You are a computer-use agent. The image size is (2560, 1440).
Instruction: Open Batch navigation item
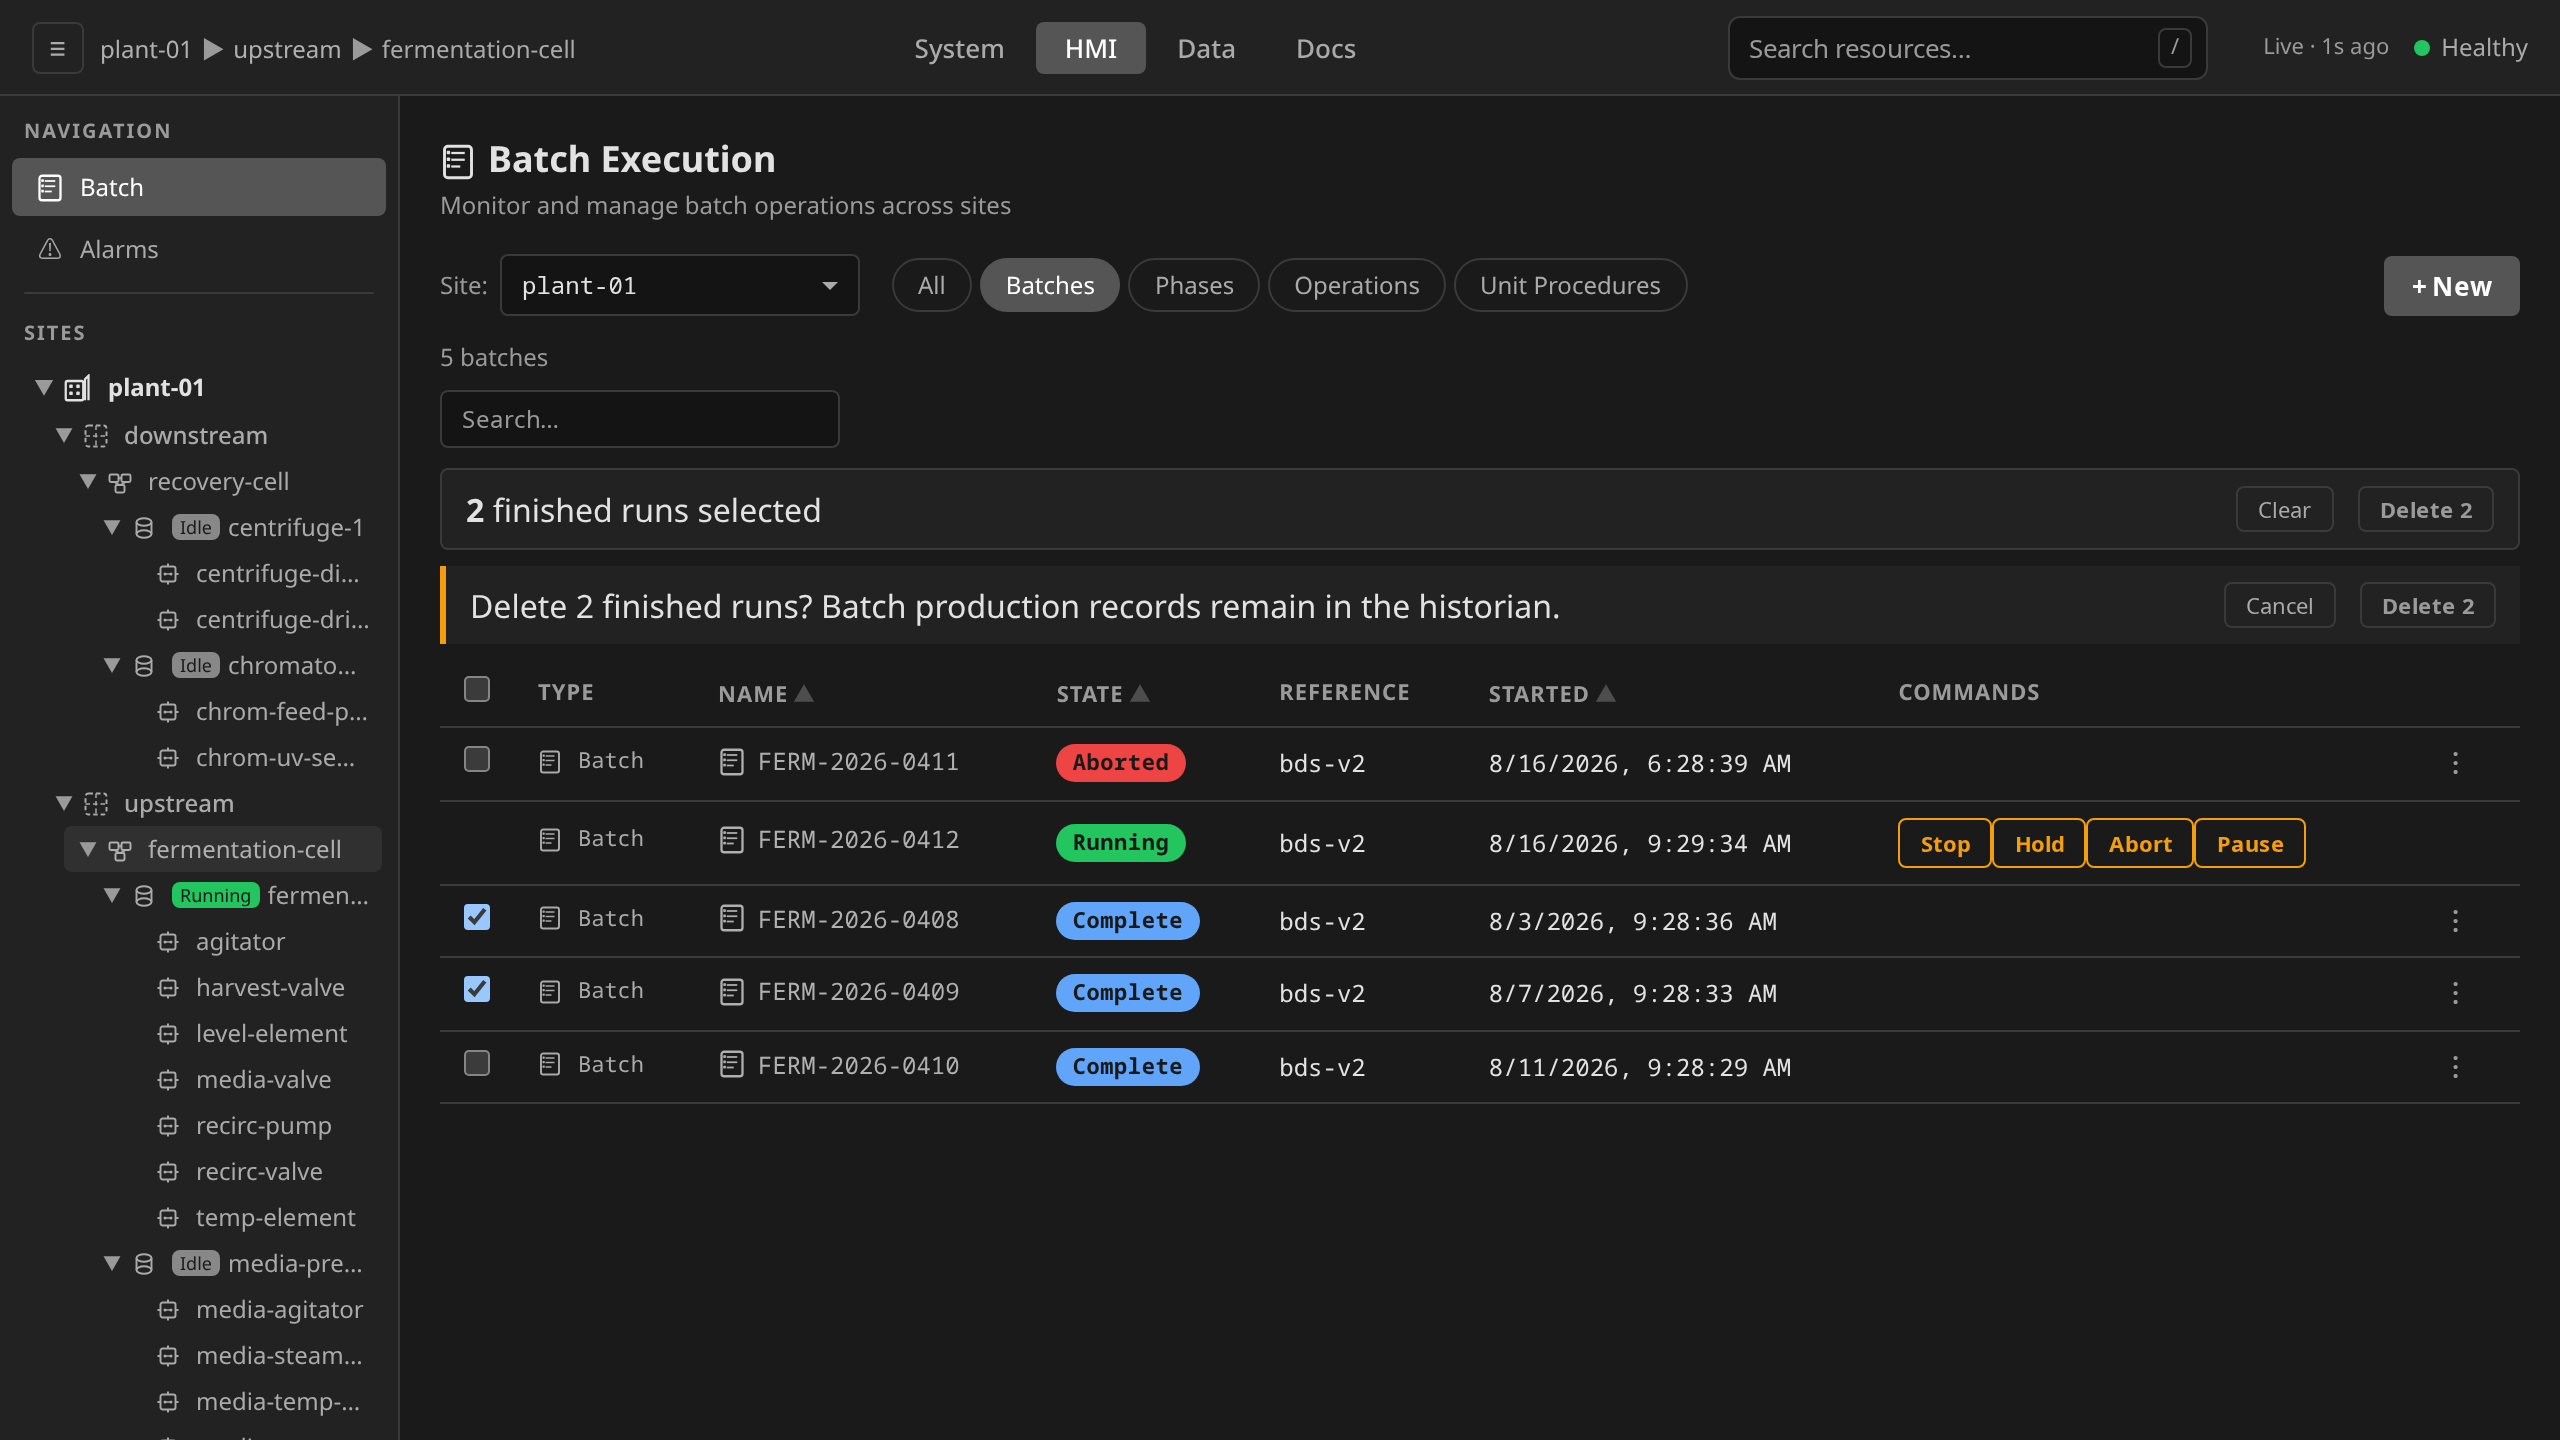[x=198, y=187]
